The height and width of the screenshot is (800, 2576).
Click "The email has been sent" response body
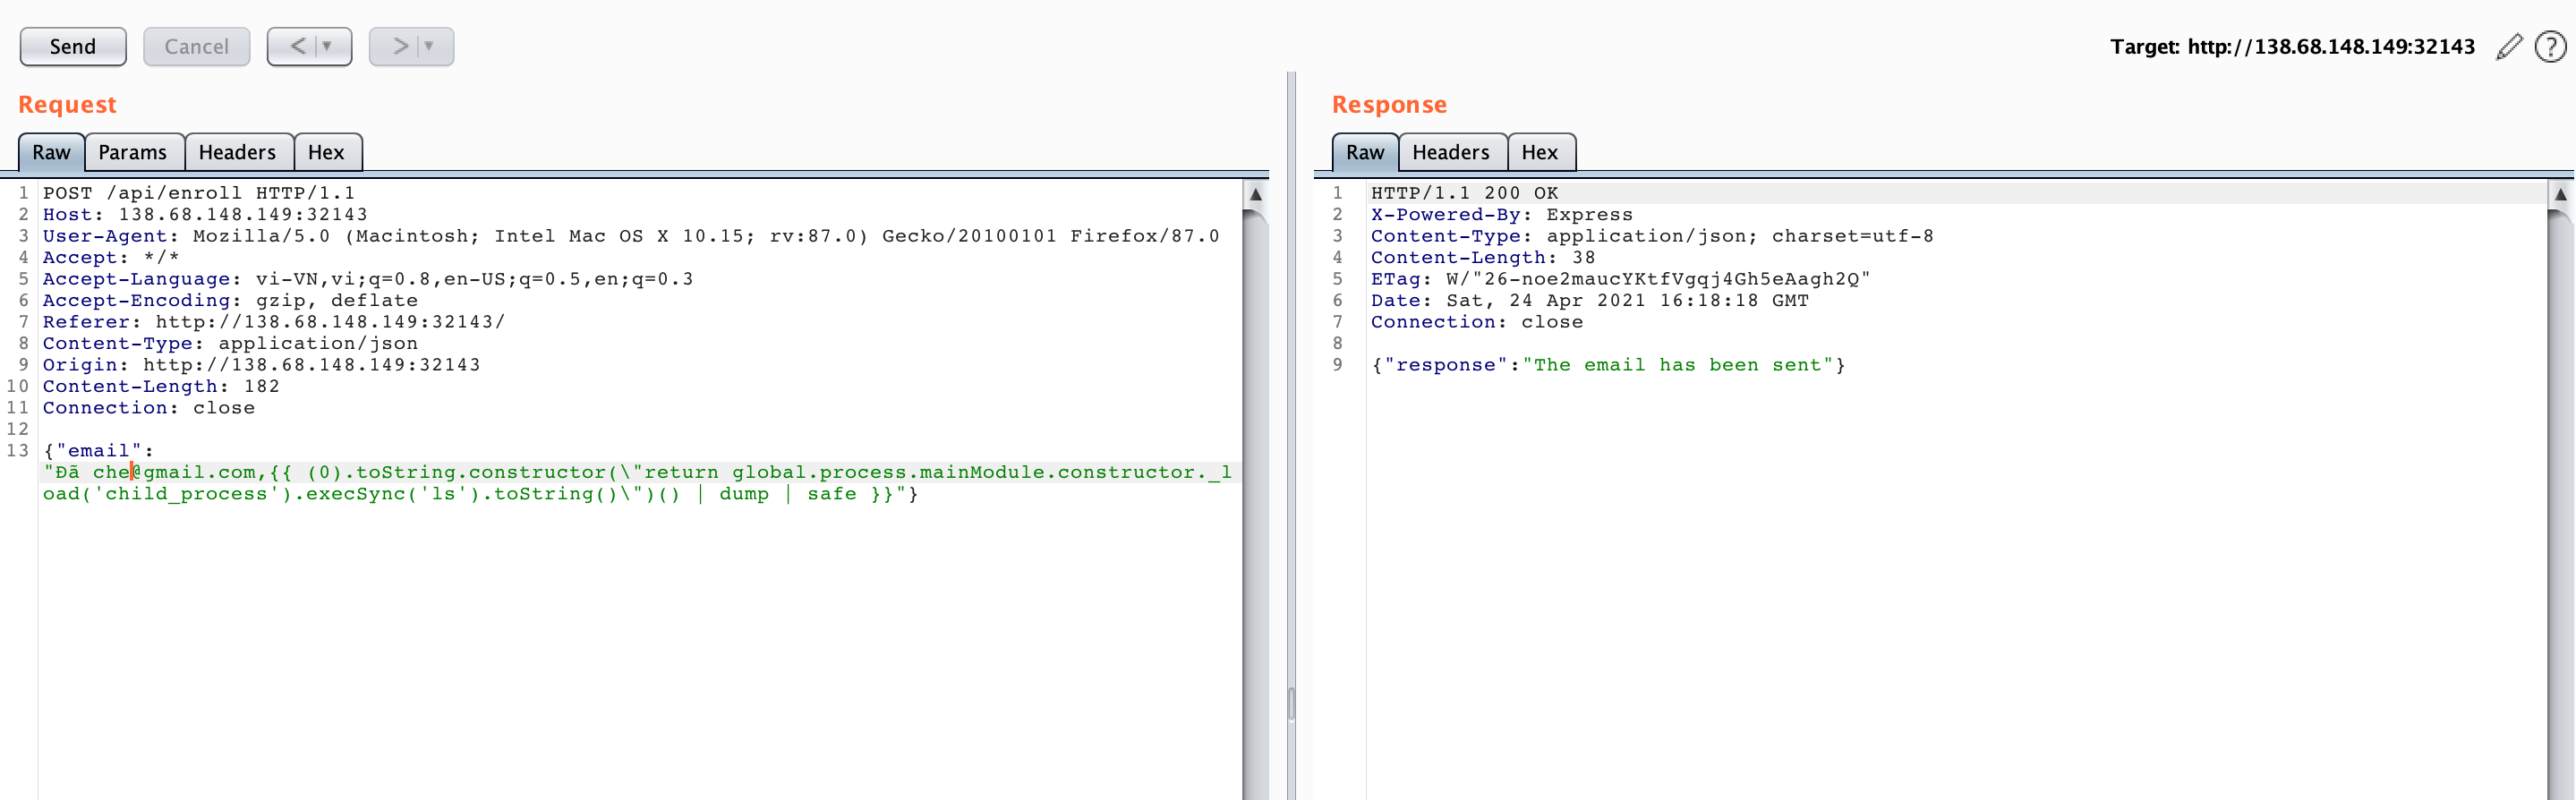pos(1678,365)
